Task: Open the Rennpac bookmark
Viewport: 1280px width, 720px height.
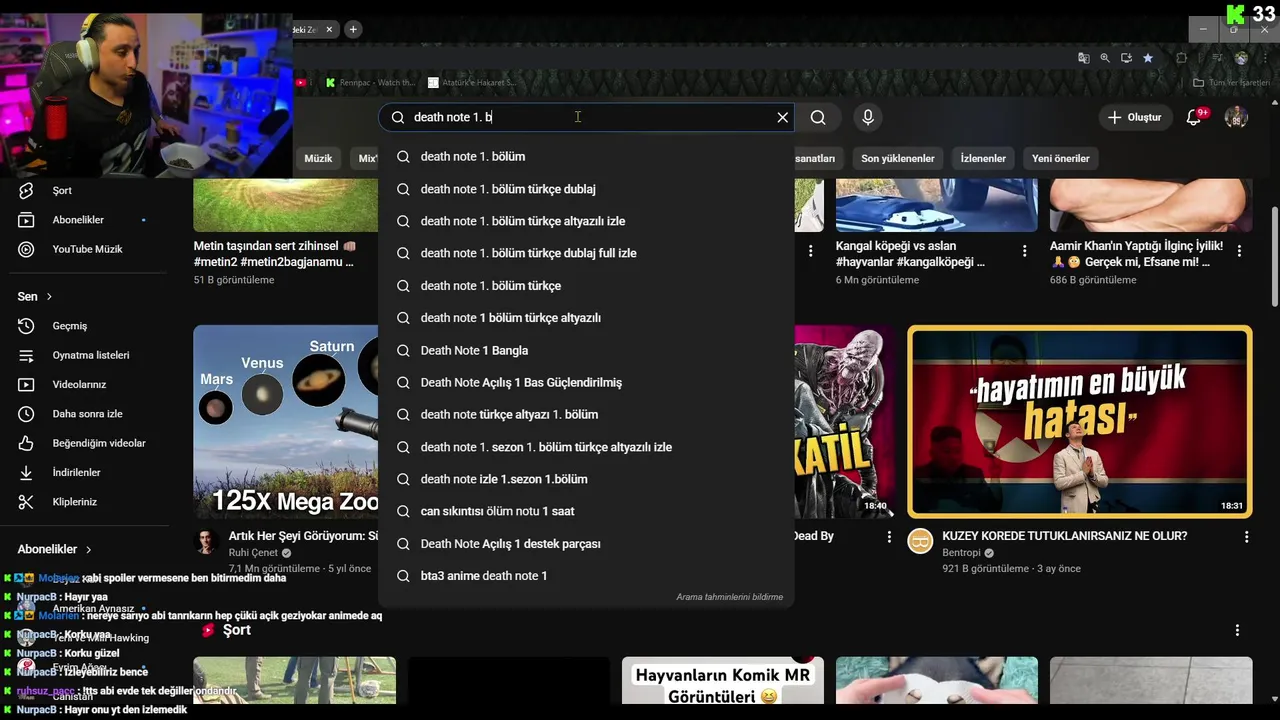Action: [370, 83]
